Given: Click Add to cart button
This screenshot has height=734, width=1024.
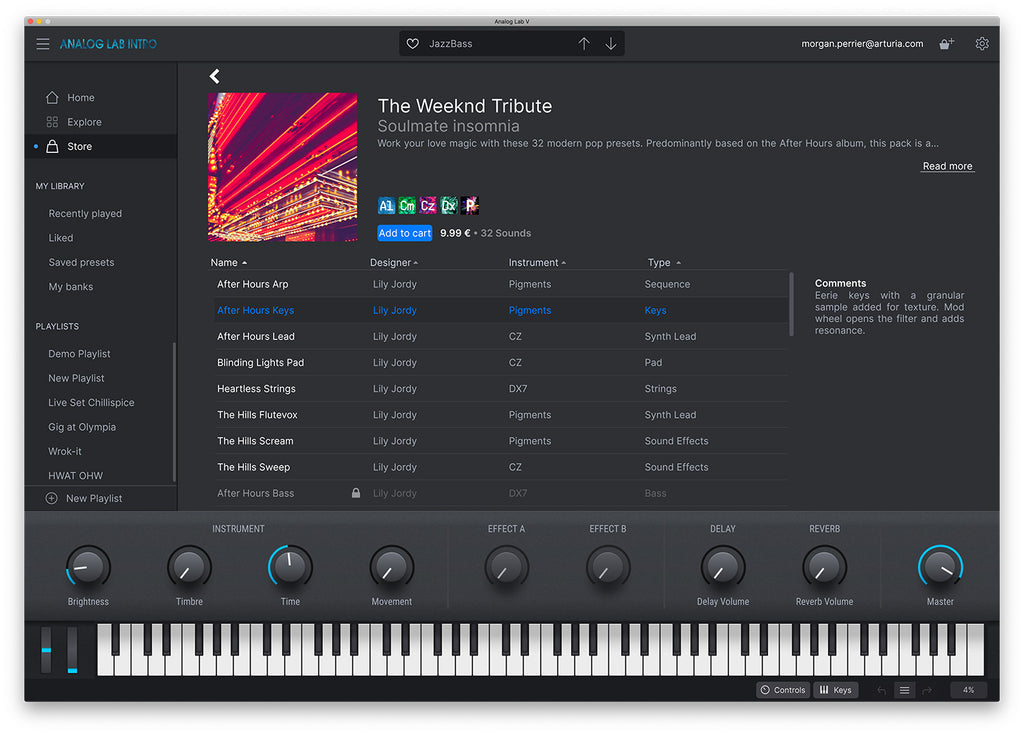Looking at the screenshot, I should (404, 233).
